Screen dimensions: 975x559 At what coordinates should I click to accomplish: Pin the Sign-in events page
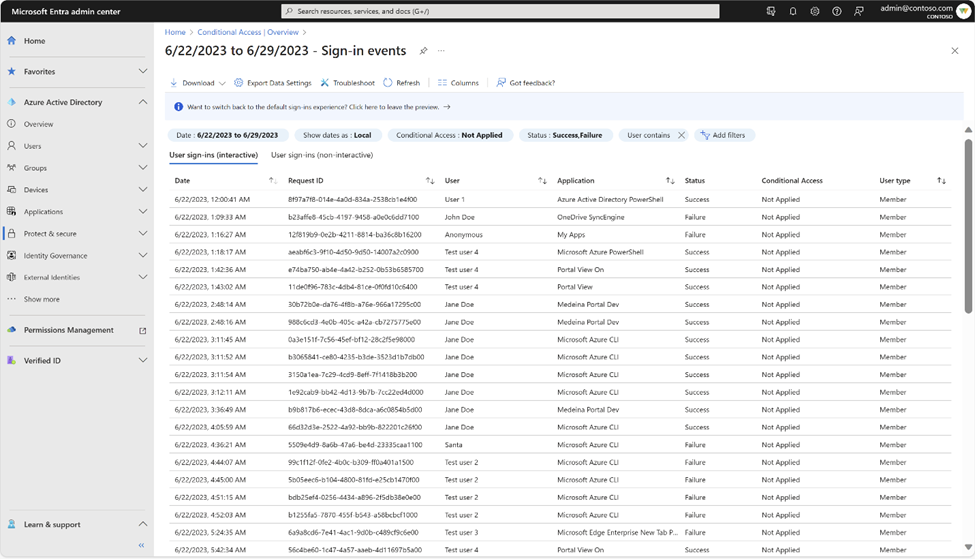click(x=423, y=51)
